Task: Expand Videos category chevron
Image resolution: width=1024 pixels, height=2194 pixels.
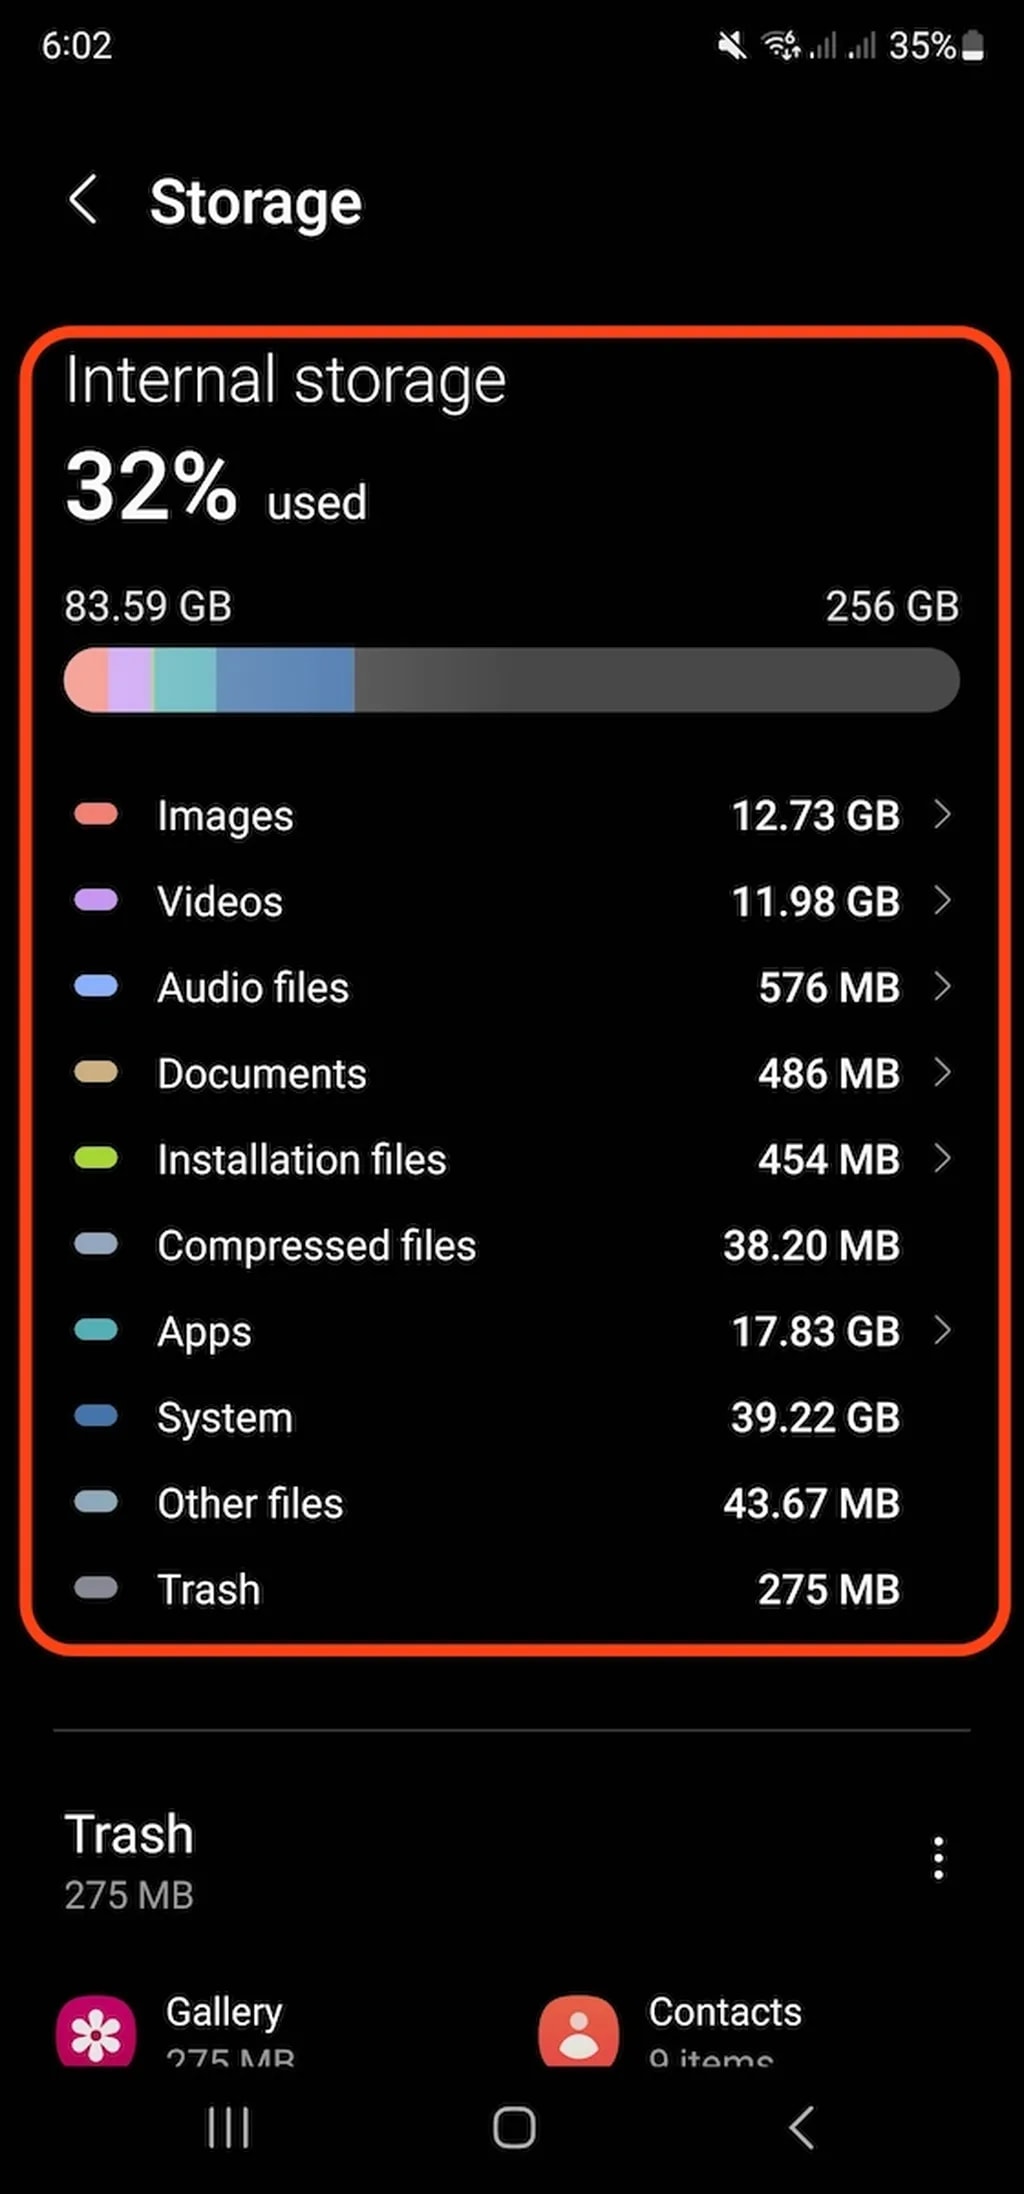Action: click(941, 901)
